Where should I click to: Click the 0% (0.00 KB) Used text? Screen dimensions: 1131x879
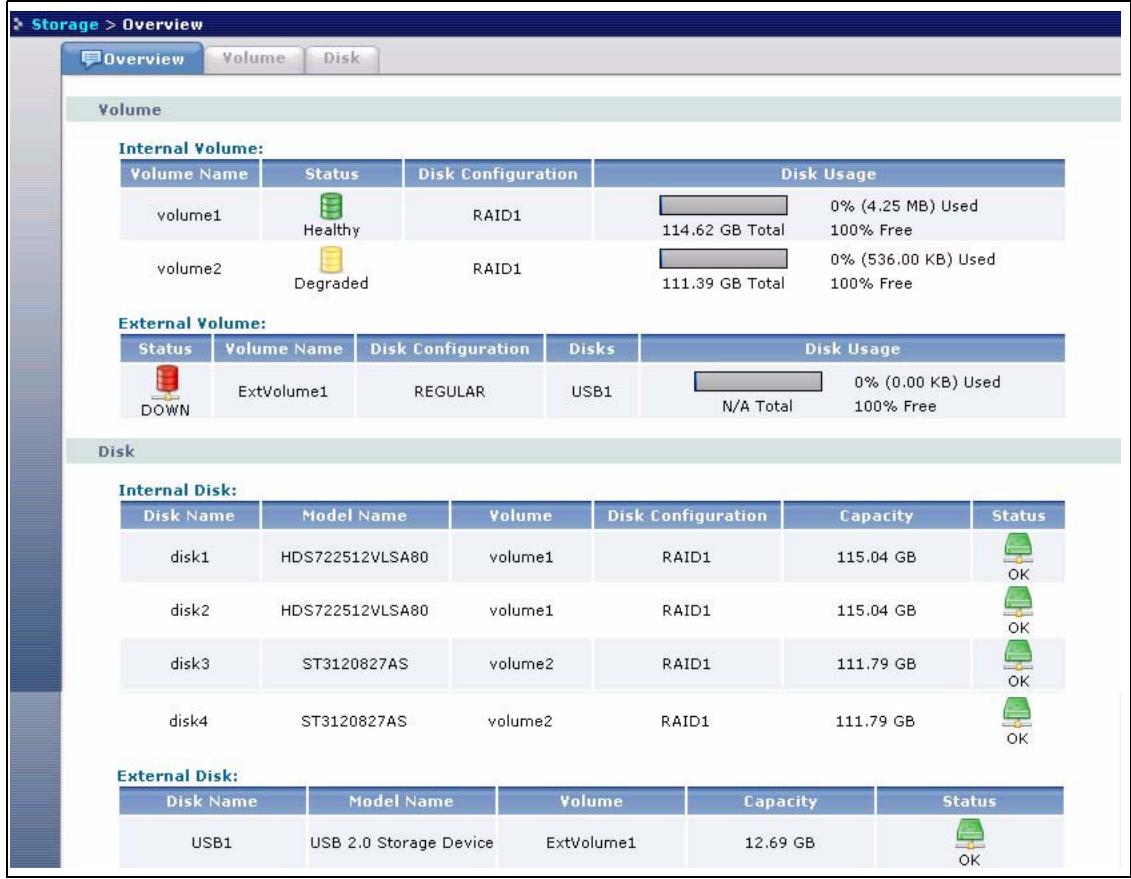click(x=927, y=381)
